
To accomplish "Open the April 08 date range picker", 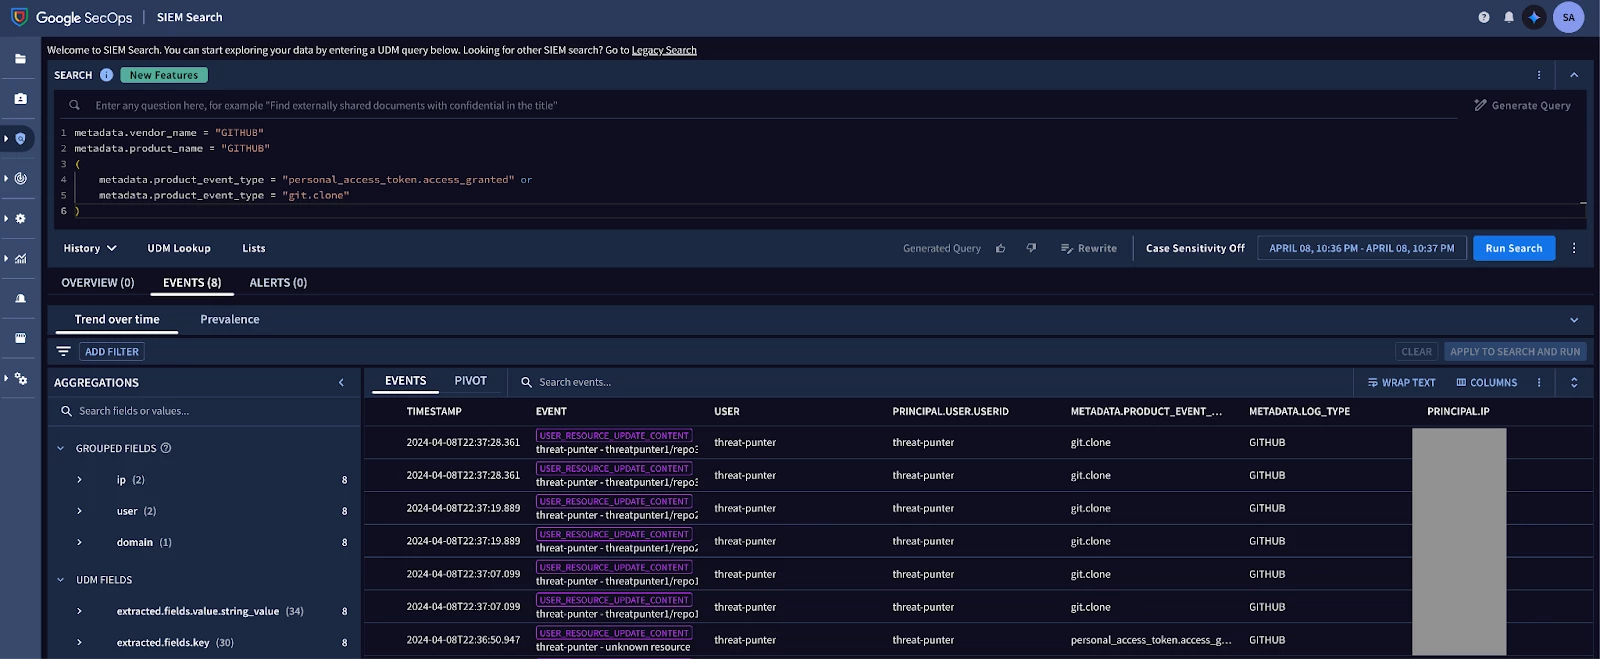I will pyautogui.click(x=1362, y=248).
